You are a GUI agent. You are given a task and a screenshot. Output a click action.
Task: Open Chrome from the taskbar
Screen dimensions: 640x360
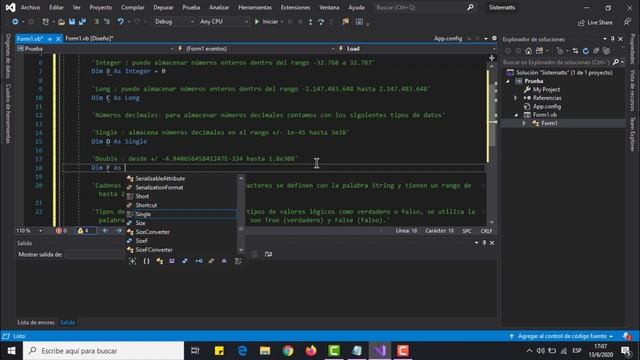[288, 351]
